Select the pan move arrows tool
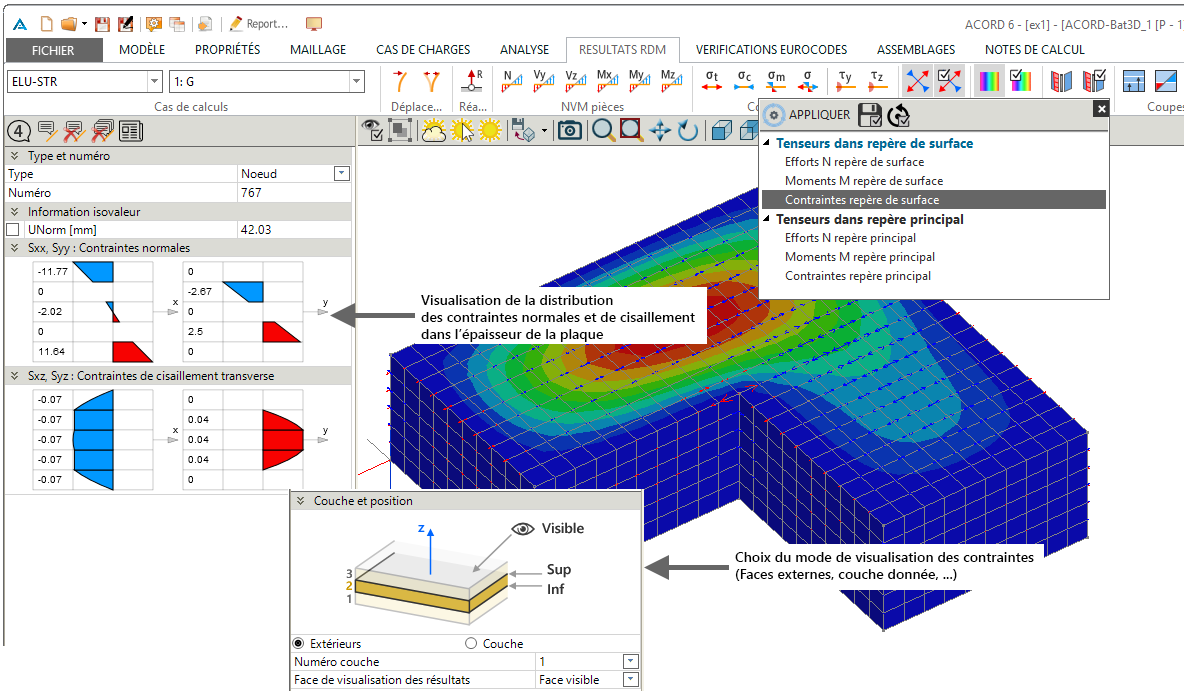This screenshot has height=692, width=1185. [x=660, y=131]
